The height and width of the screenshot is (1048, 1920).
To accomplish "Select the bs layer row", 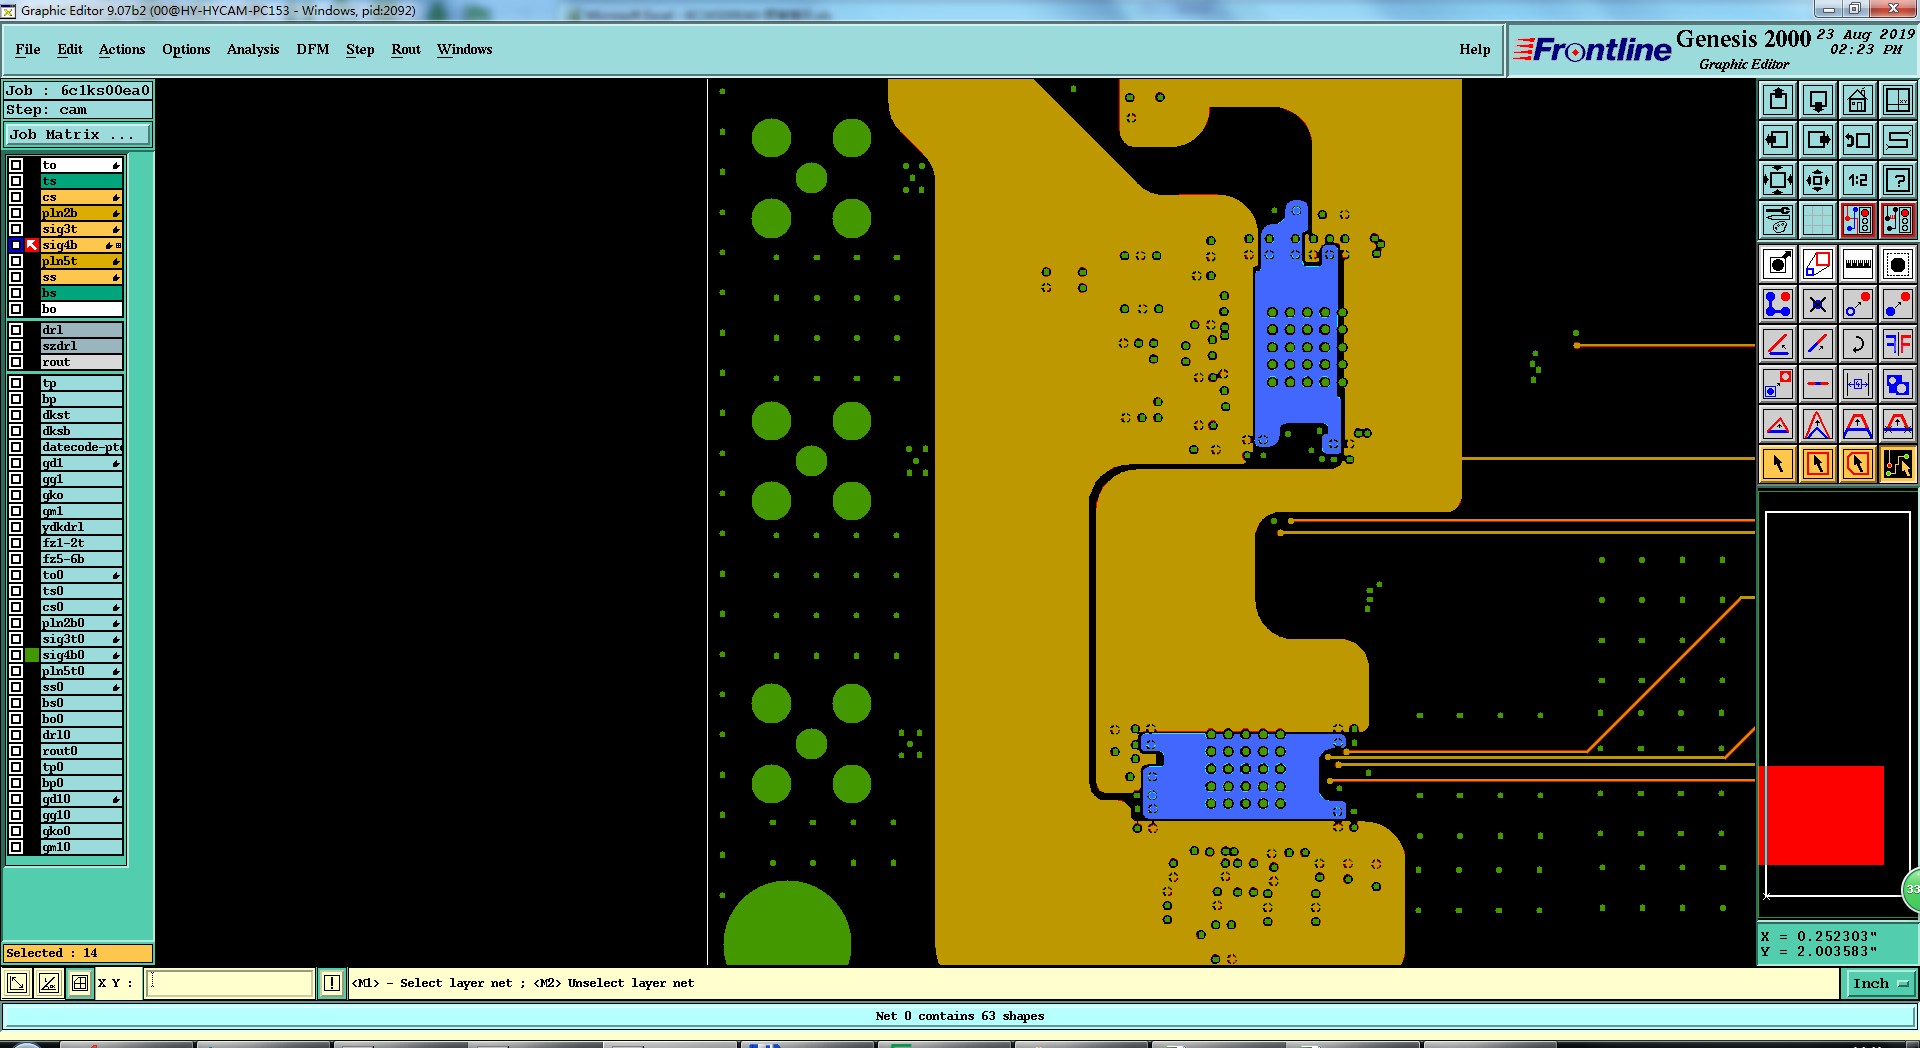I will (81, 293).
